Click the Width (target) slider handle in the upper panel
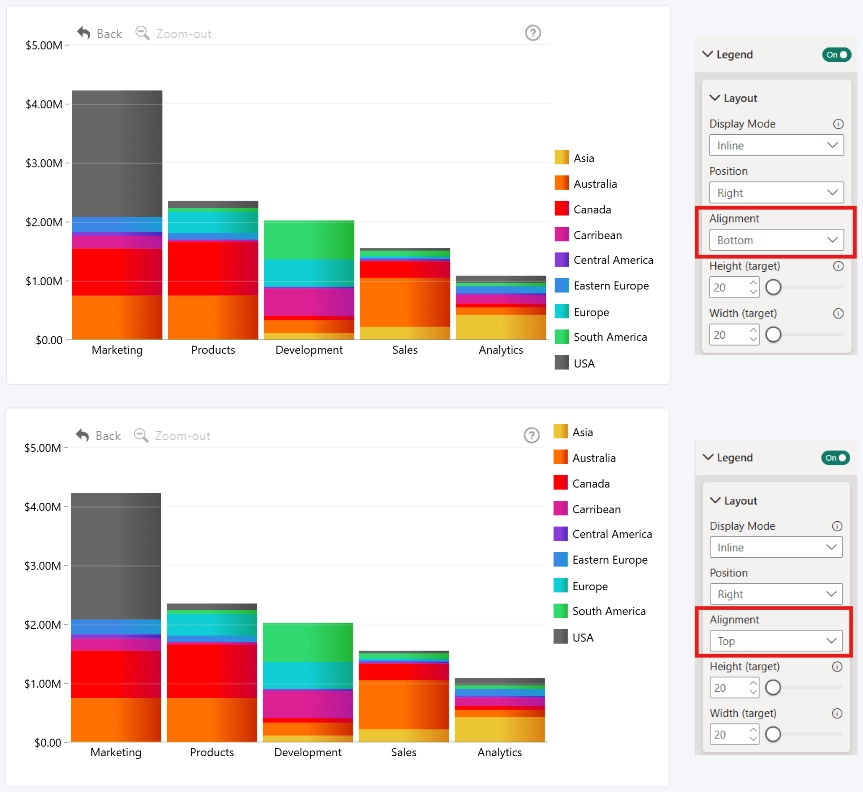The width and height of the screenshot is (863, 792). pyautogui.click(x=773, y=334)
